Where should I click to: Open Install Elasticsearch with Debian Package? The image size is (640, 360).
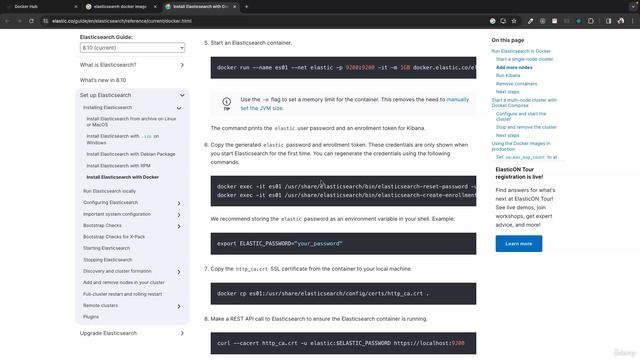pos(131,154)
